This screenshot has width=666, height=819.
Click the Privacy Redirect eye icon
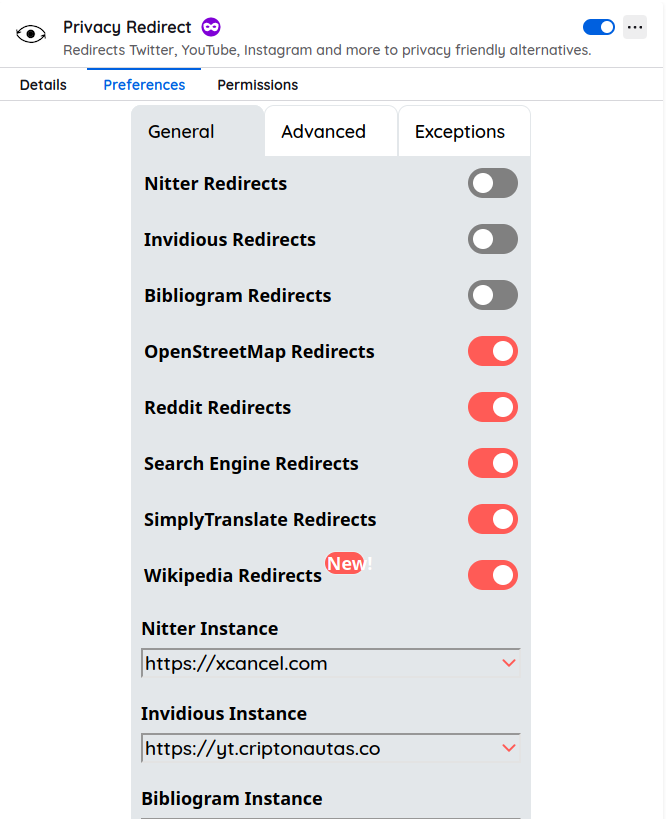click(32, 34)
